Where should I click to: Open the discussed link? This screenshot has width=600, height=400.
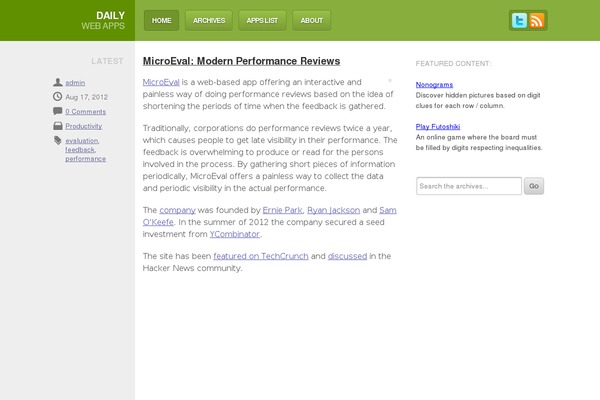point(347,256)
